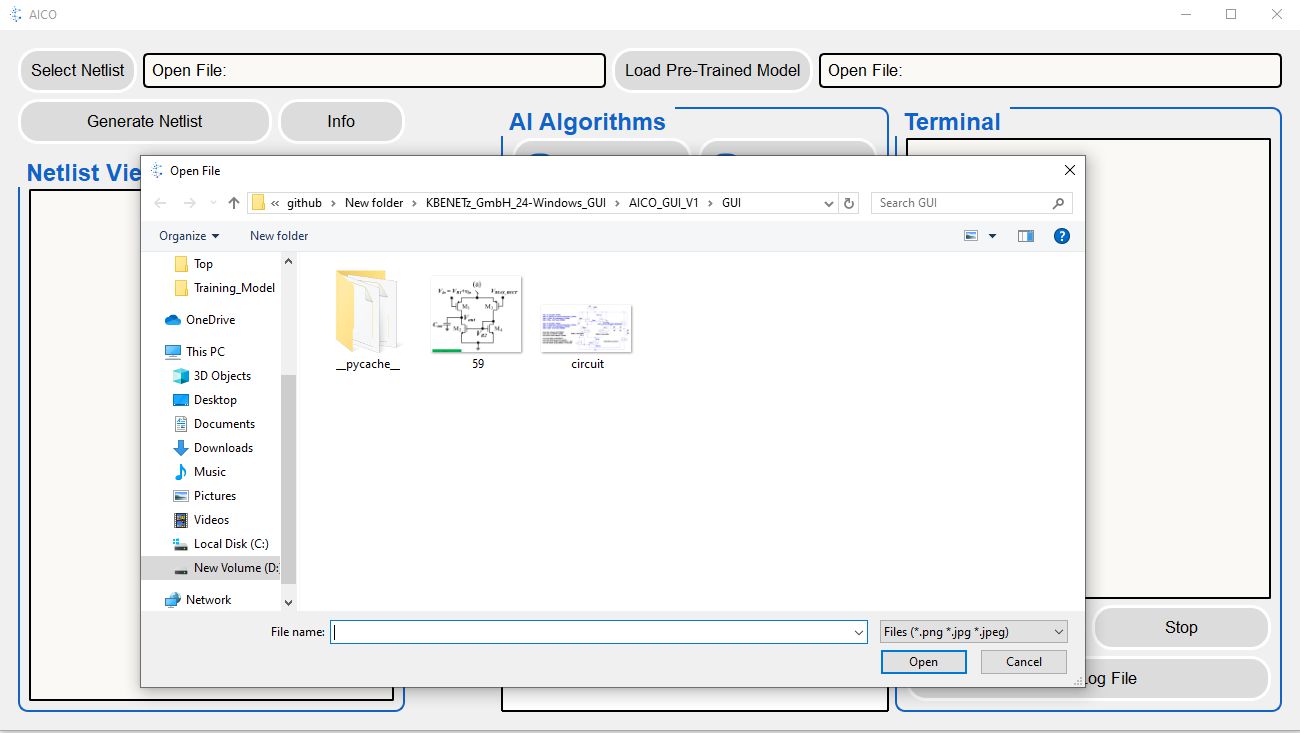Click the search magnifier icon
This screenshot has height=733, width=1300.
point(1058,203)
